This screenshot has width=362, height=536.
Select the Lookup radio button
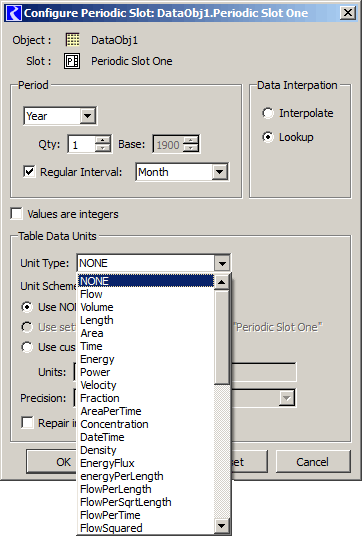[x=268, y=137]
